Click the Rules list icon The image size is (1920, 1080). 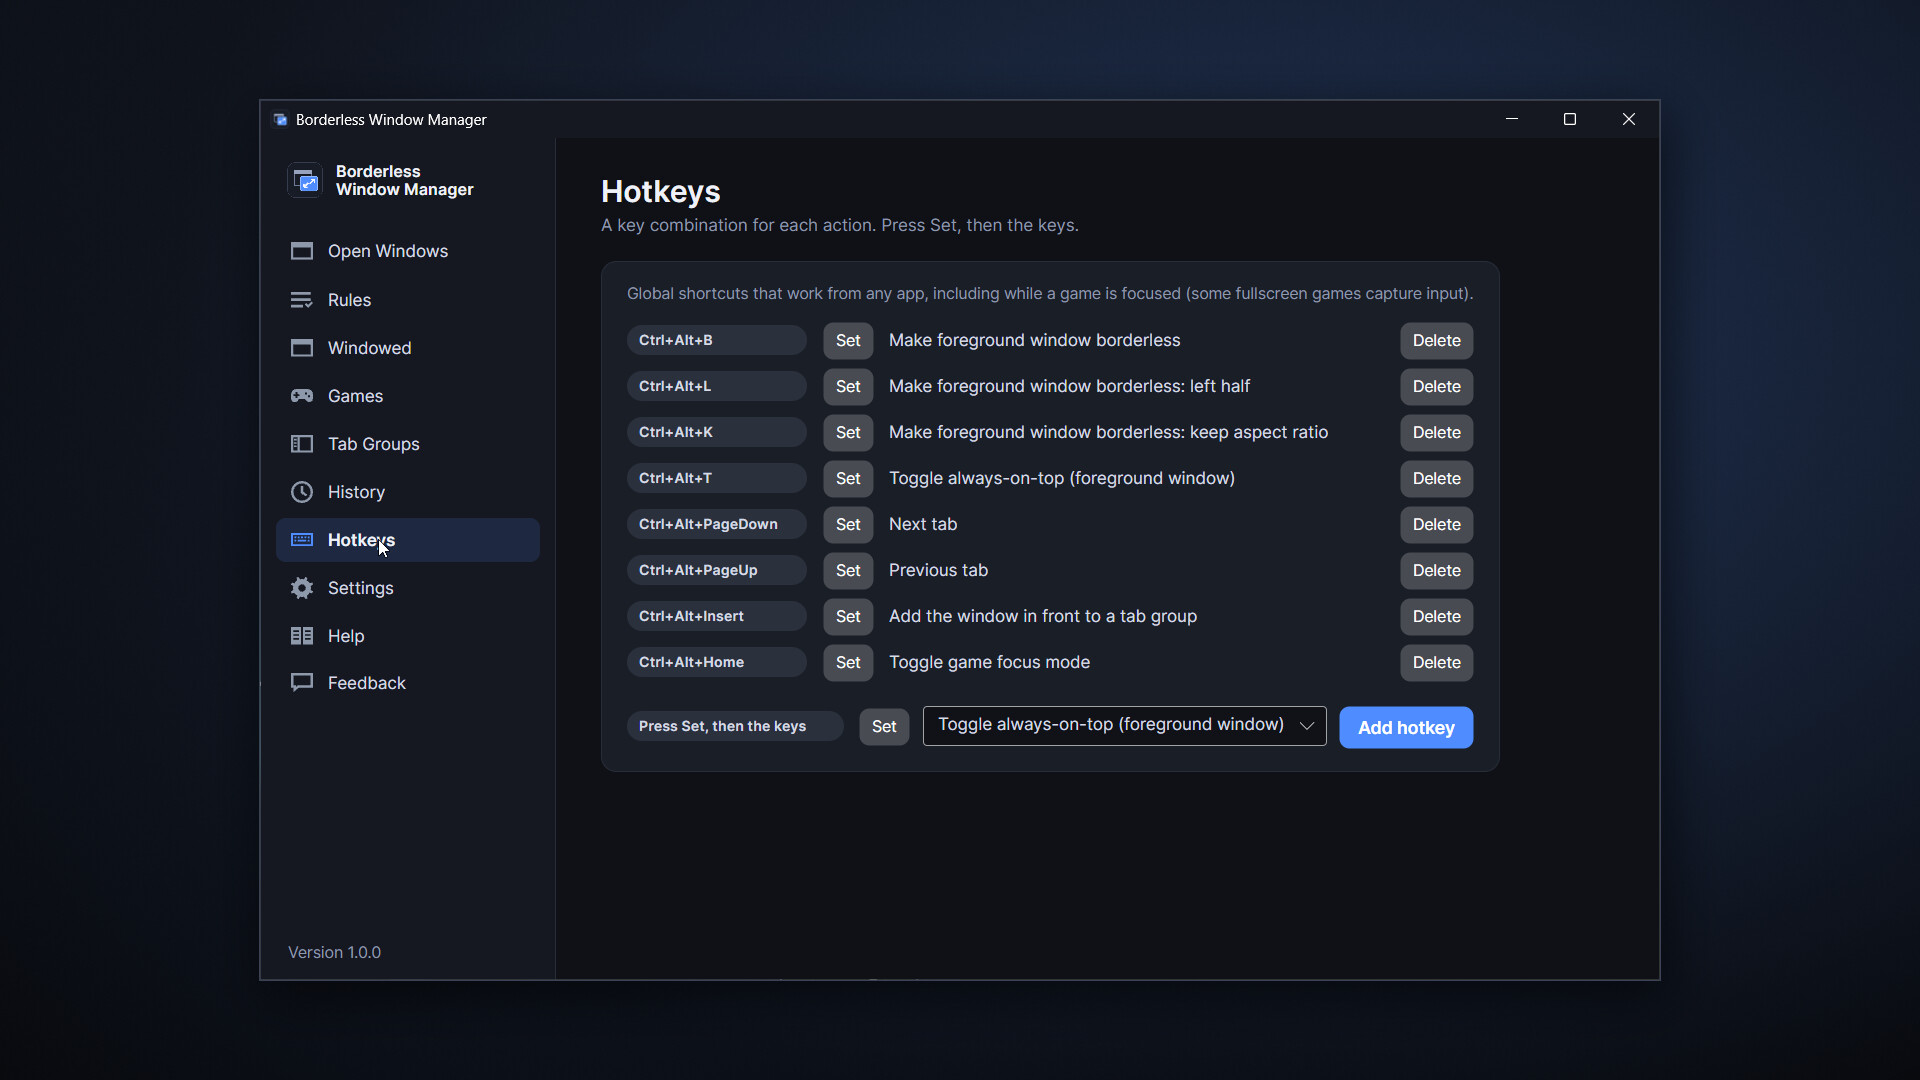pyautogui.click(x=302, y=300)
